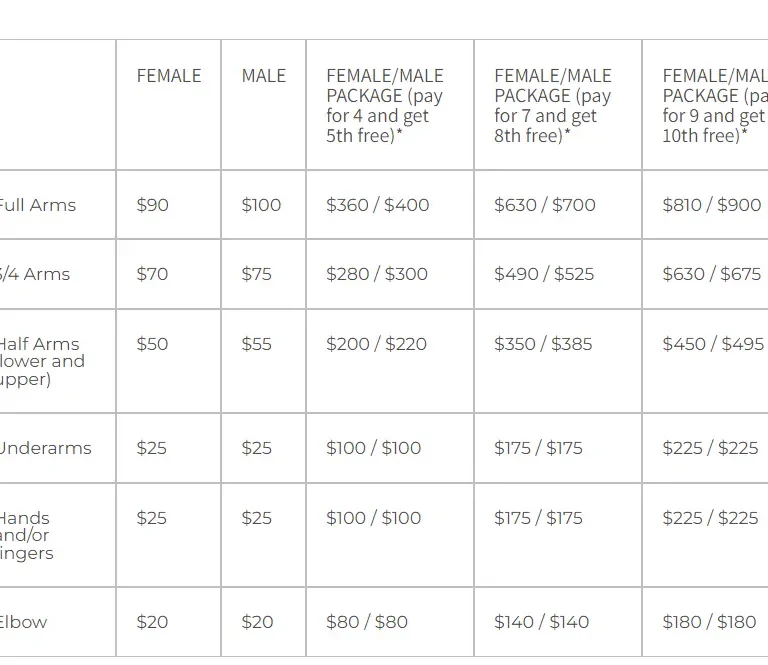
Task: Click the FEMALE column header
Action: pyautogui.click(x=168, y=76)
